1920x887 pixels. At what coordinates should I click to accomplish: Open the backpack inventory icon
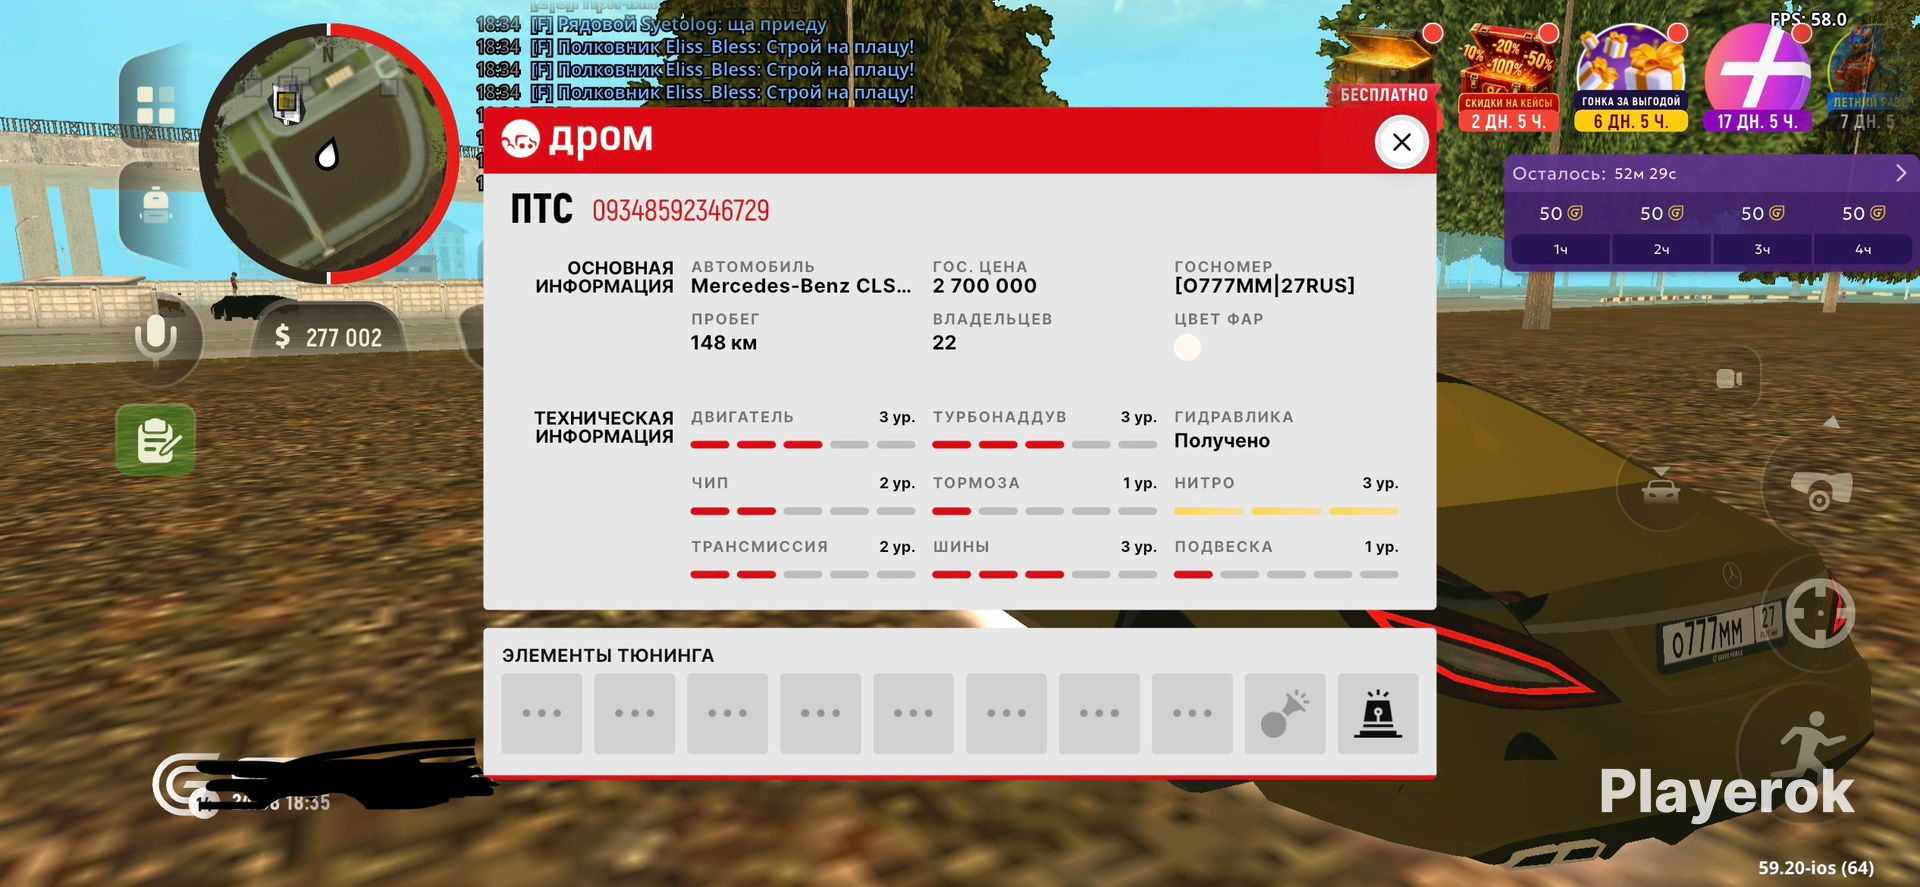155,205
